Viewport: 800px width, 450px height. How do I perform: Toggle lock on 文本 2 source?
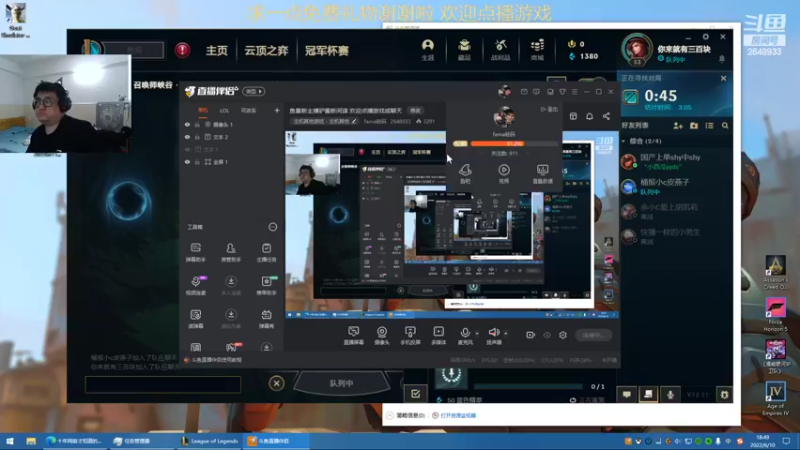click(x=197, y=137)
